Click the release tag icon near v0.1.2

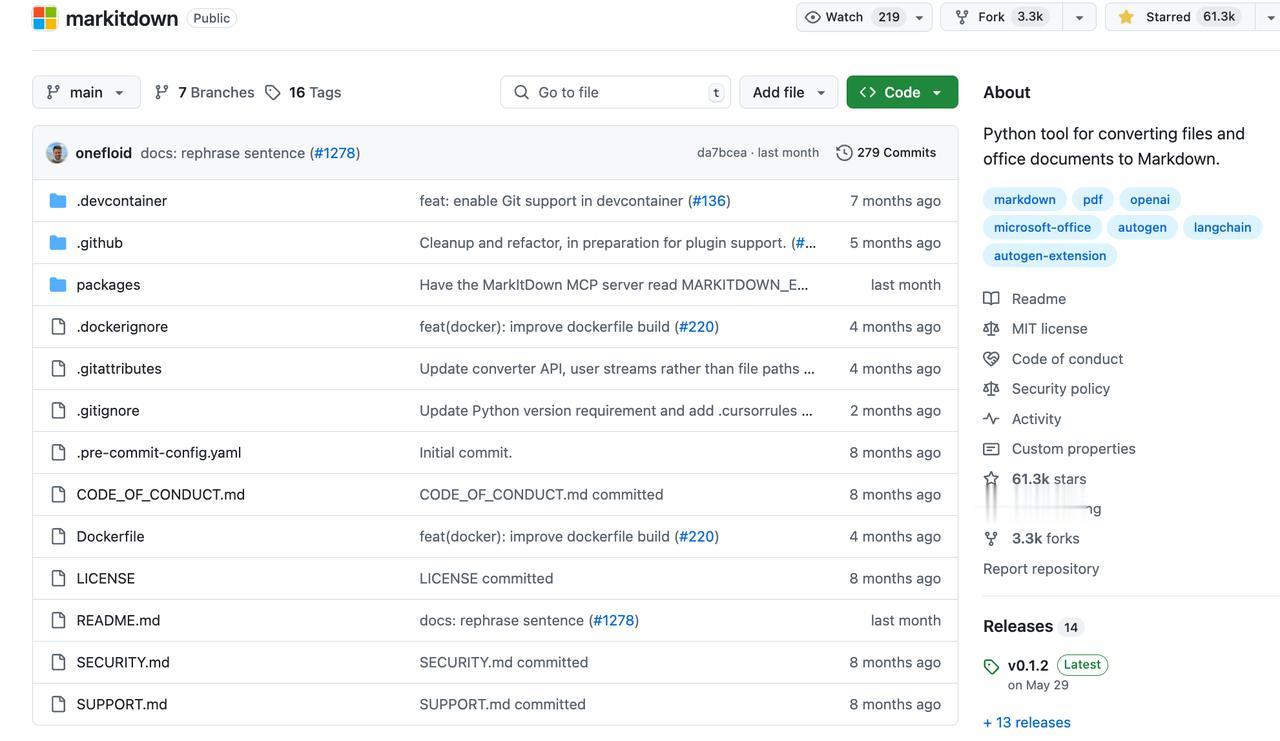(991, 667)
